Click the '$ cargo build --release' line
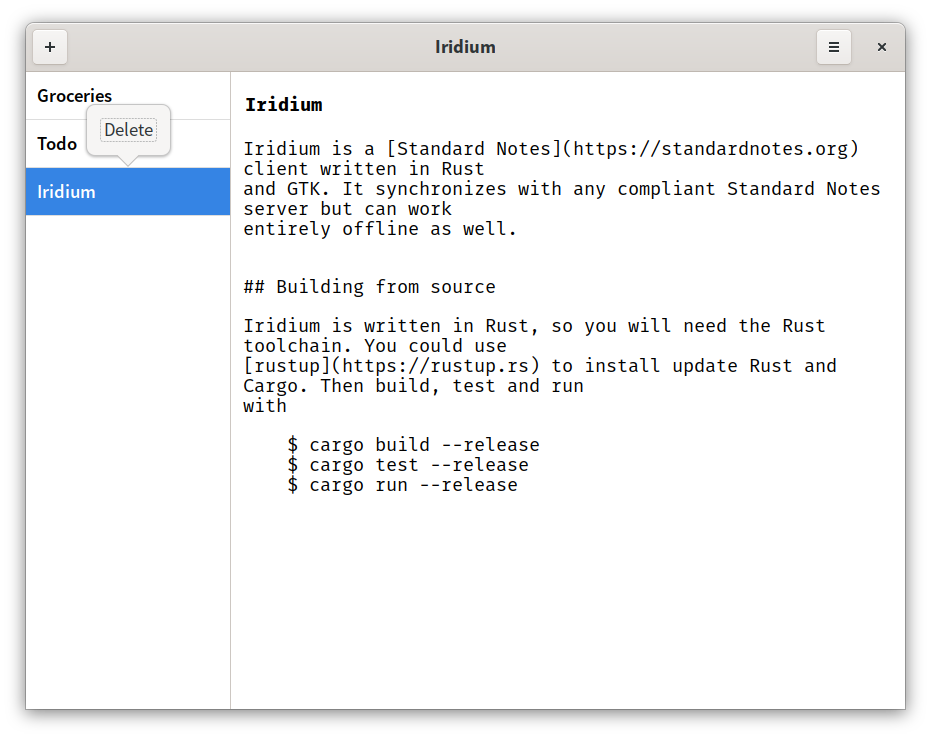Image resolution: width=931 pixels, height=738 pixels. click(x=413, y=445)
